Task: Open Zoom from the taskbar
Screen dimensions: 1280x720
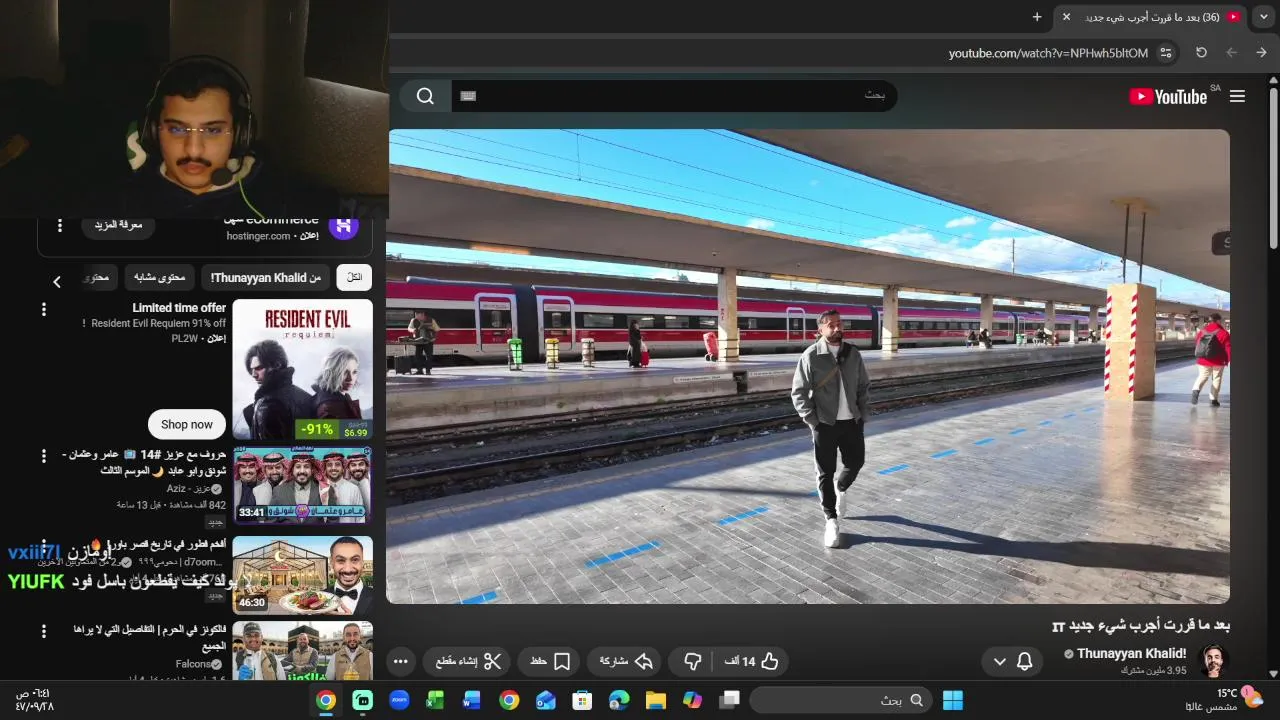Action: (399, 700)
